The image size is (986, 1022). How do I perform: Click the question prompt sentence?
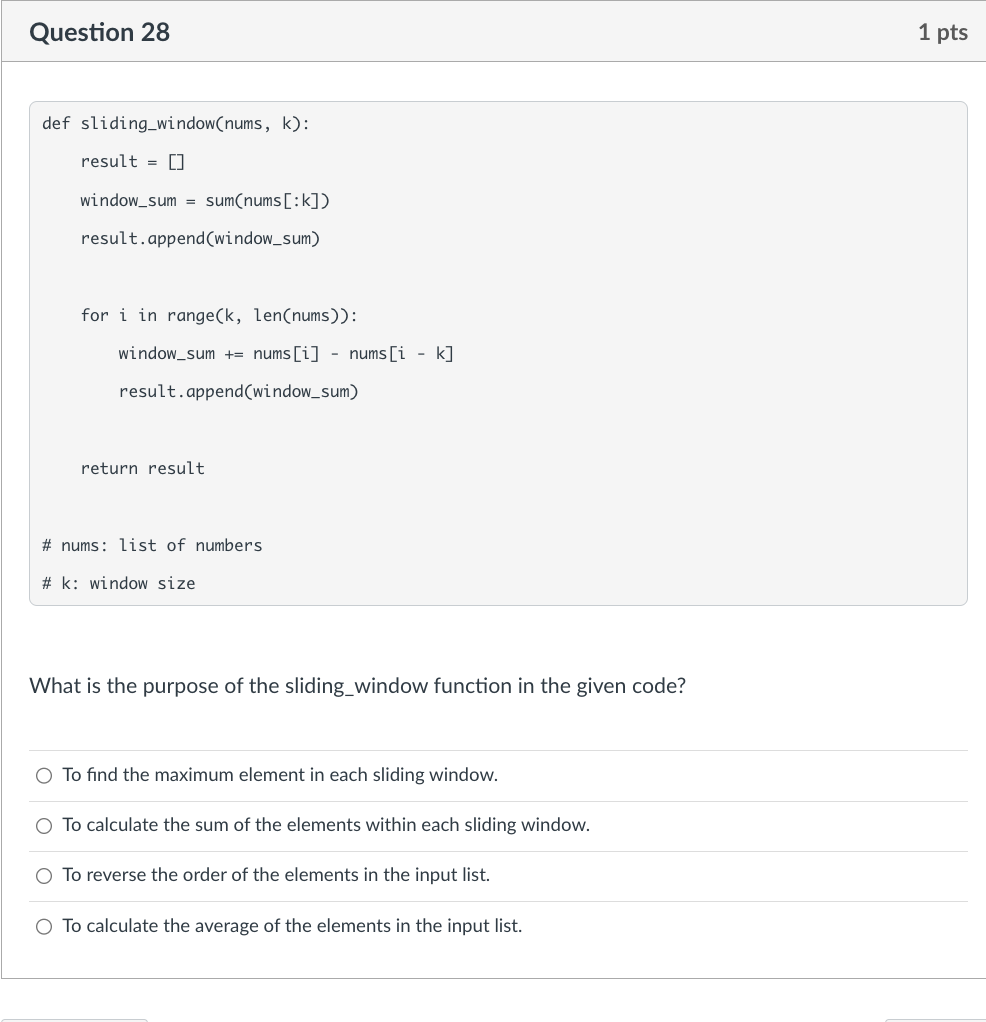point(357,686)
